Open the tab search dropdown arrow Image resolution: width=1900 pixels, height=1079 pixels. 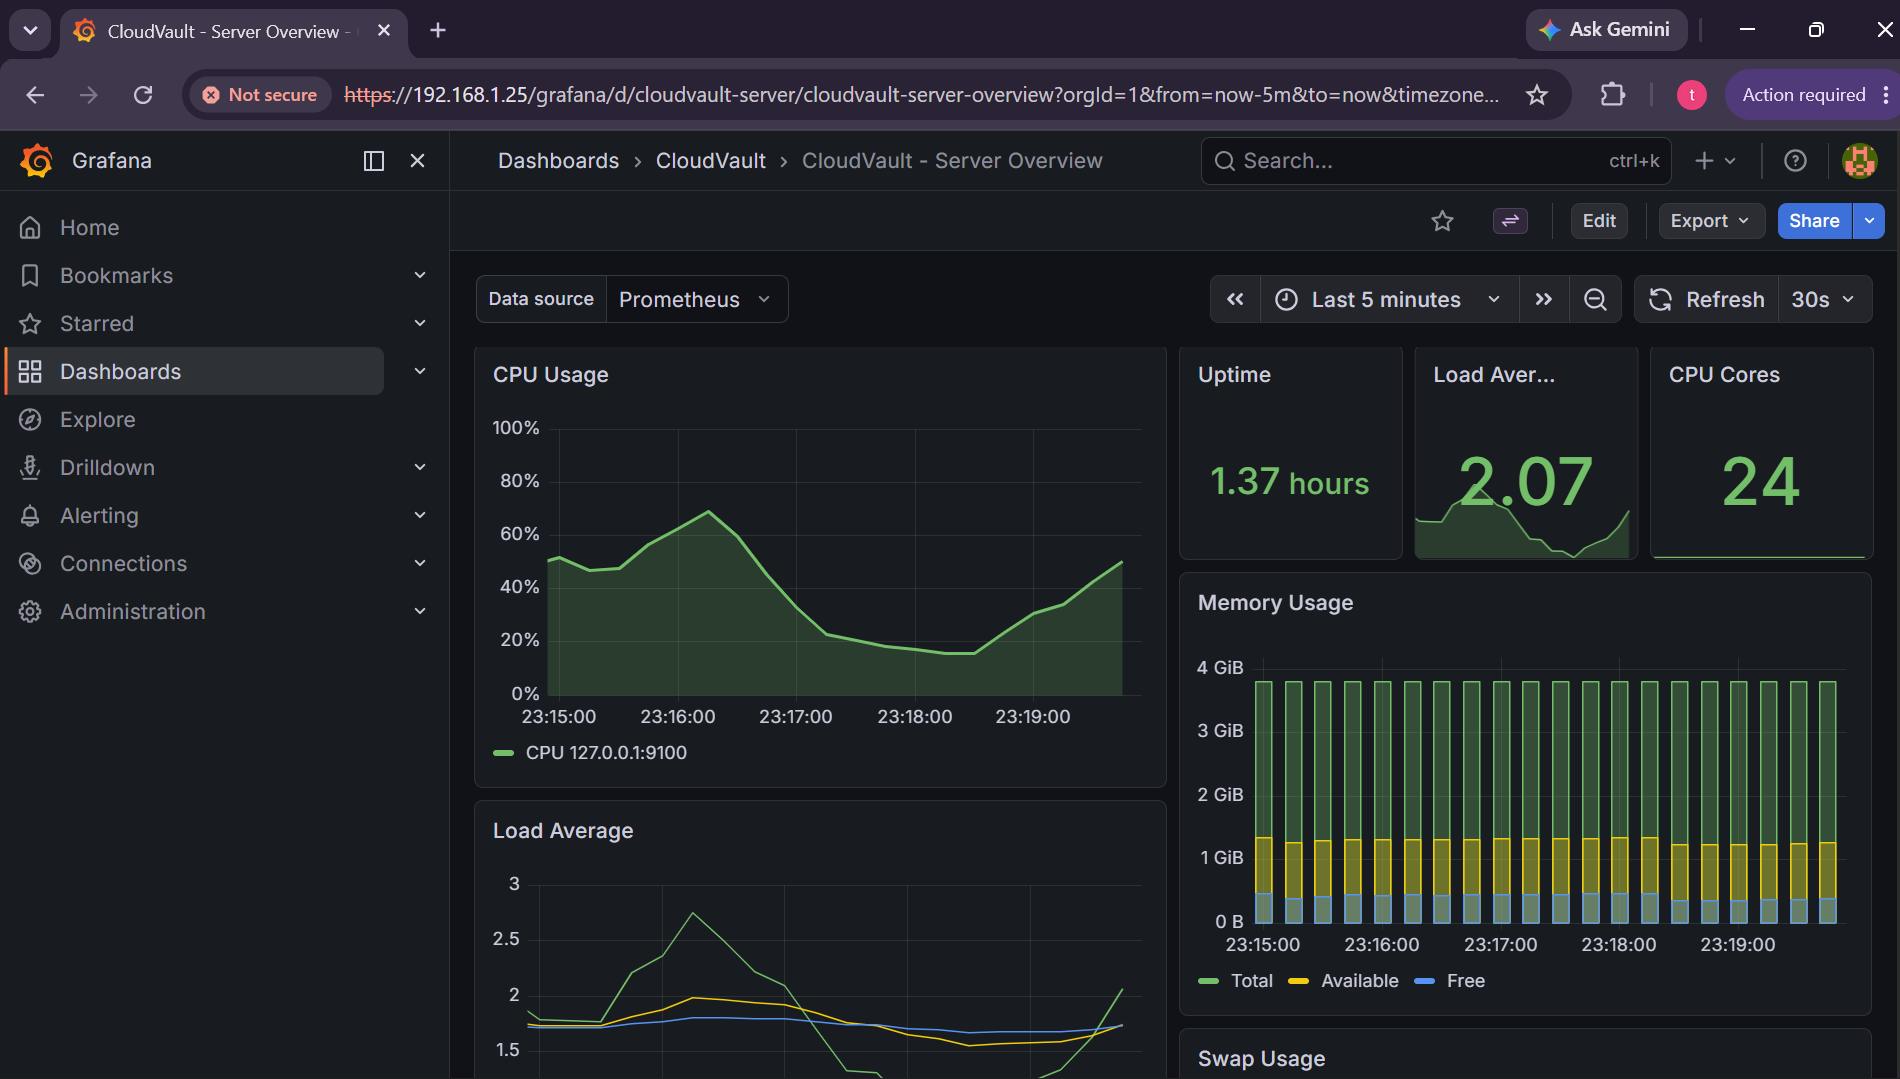point(31,31)
